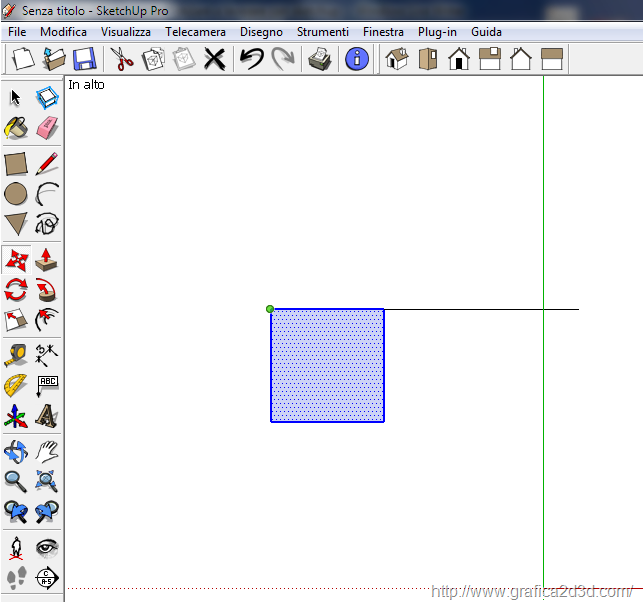Image resolution: width=643 pixels, height=602 pixels.
Task: Open the Strumenti menu
Action: tap(322, 32)
